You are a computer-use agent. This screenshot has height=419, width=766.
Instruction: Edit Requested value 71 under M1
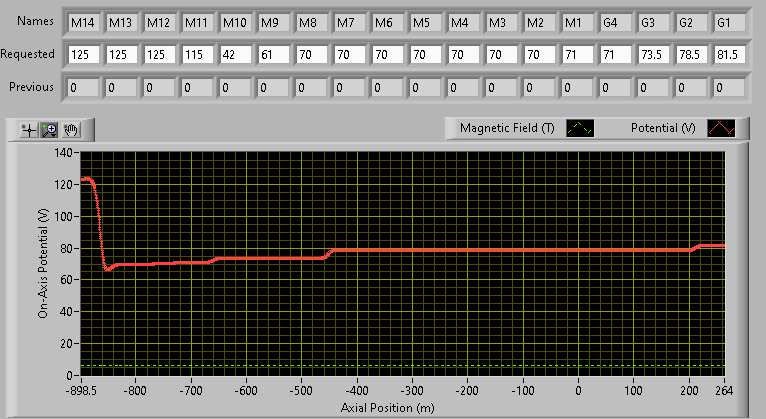[577, 55]
